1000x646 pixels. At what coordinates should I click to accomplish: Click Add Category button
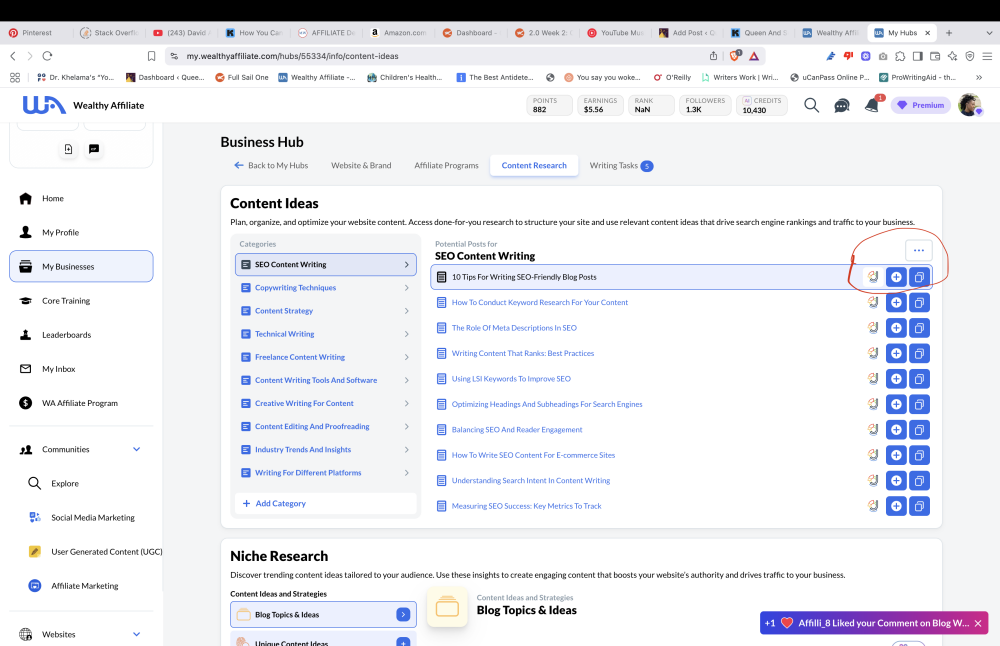coord(325,503)
